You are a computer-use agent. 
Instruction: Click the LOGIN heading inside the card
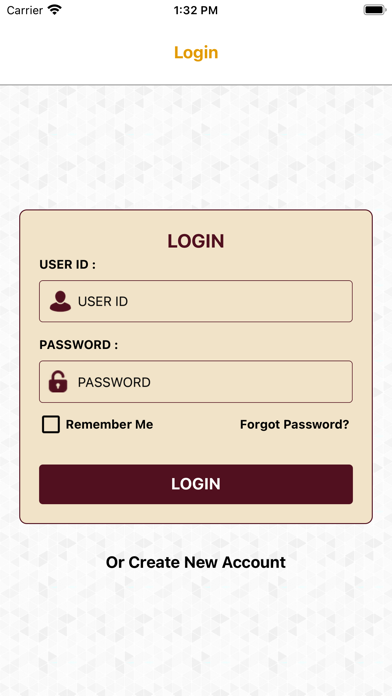(x=196, y=241)
